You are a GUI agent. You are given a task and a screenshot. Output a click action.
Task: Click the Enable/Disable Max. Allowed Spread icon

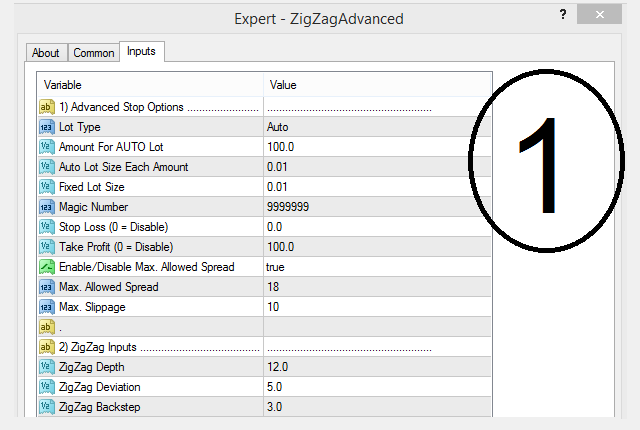coord(47,267)
